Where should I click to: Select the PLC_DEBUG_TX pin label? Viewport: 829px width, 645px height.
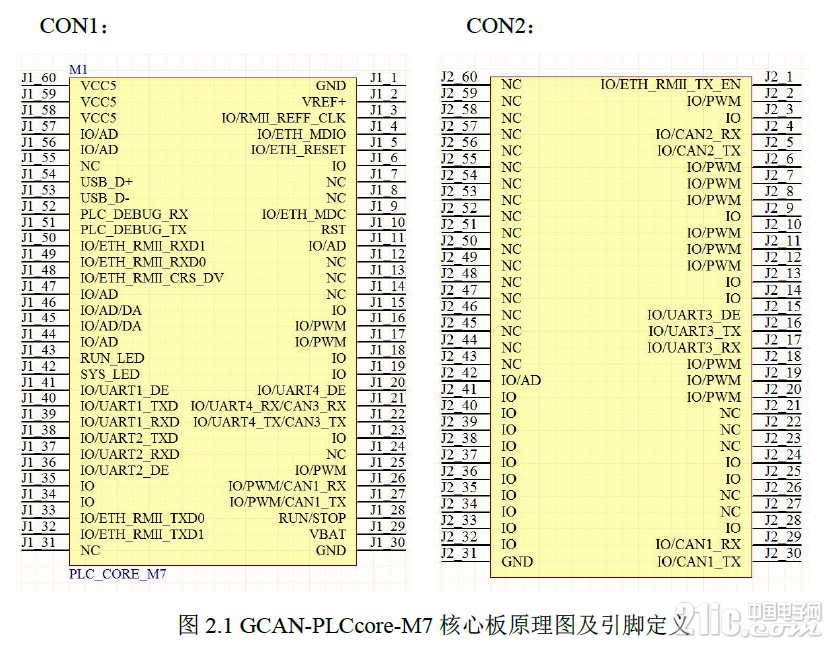pos(133,230)
